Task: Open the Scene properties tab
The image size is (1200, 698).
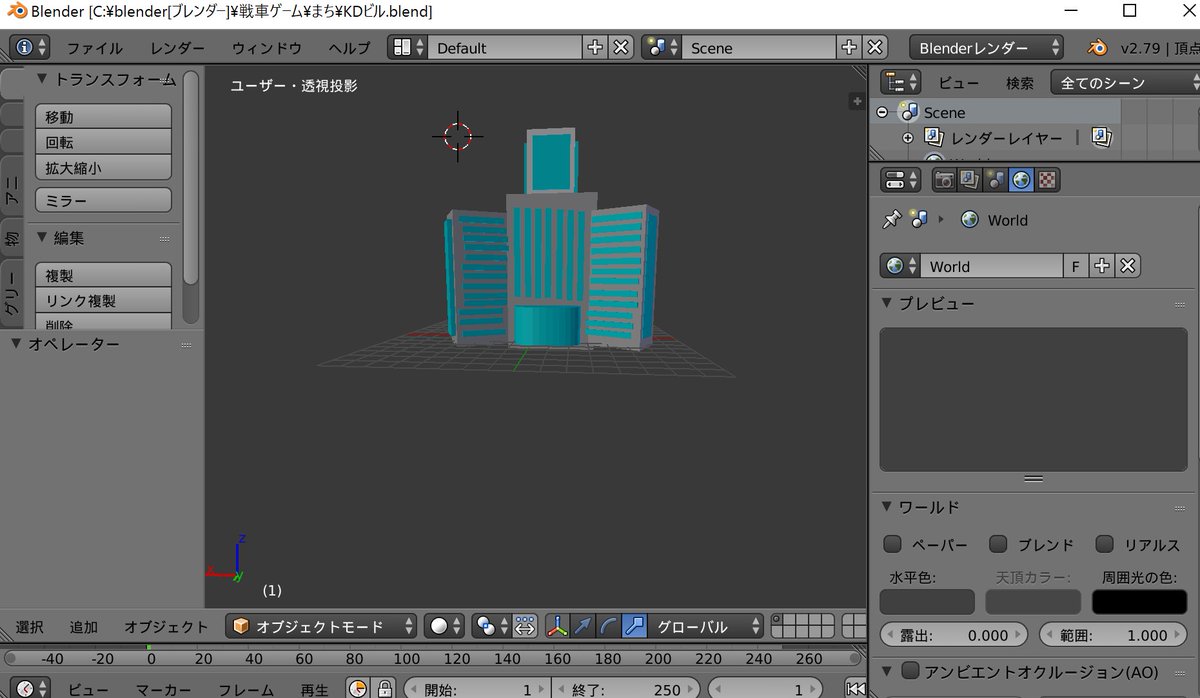Action: (x=994, y=180)
